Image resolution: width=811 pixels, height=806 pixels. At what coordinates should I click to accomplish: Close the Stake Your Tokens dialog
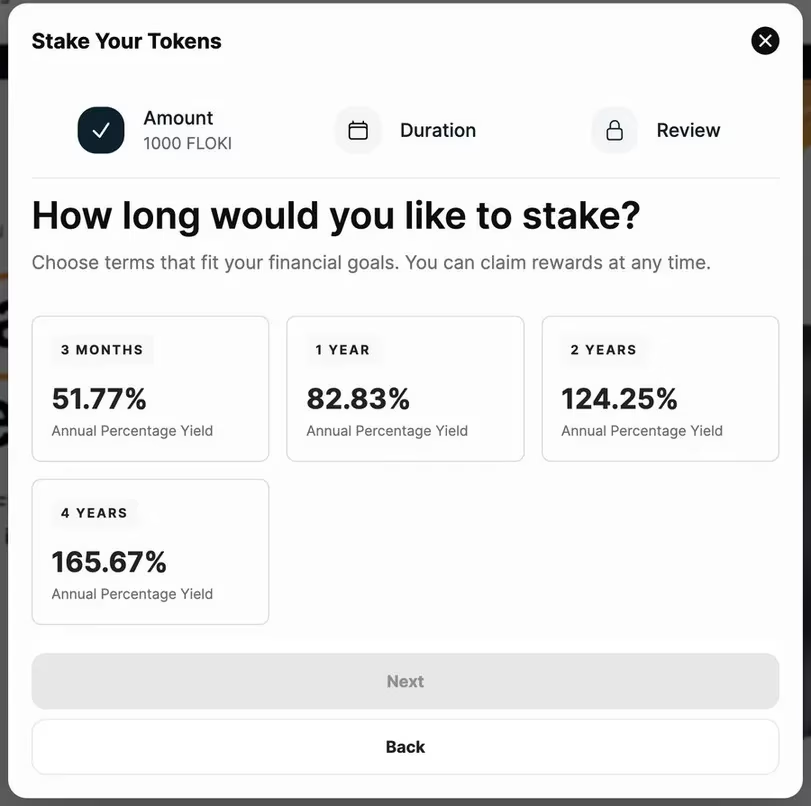[x=765, y=41]
